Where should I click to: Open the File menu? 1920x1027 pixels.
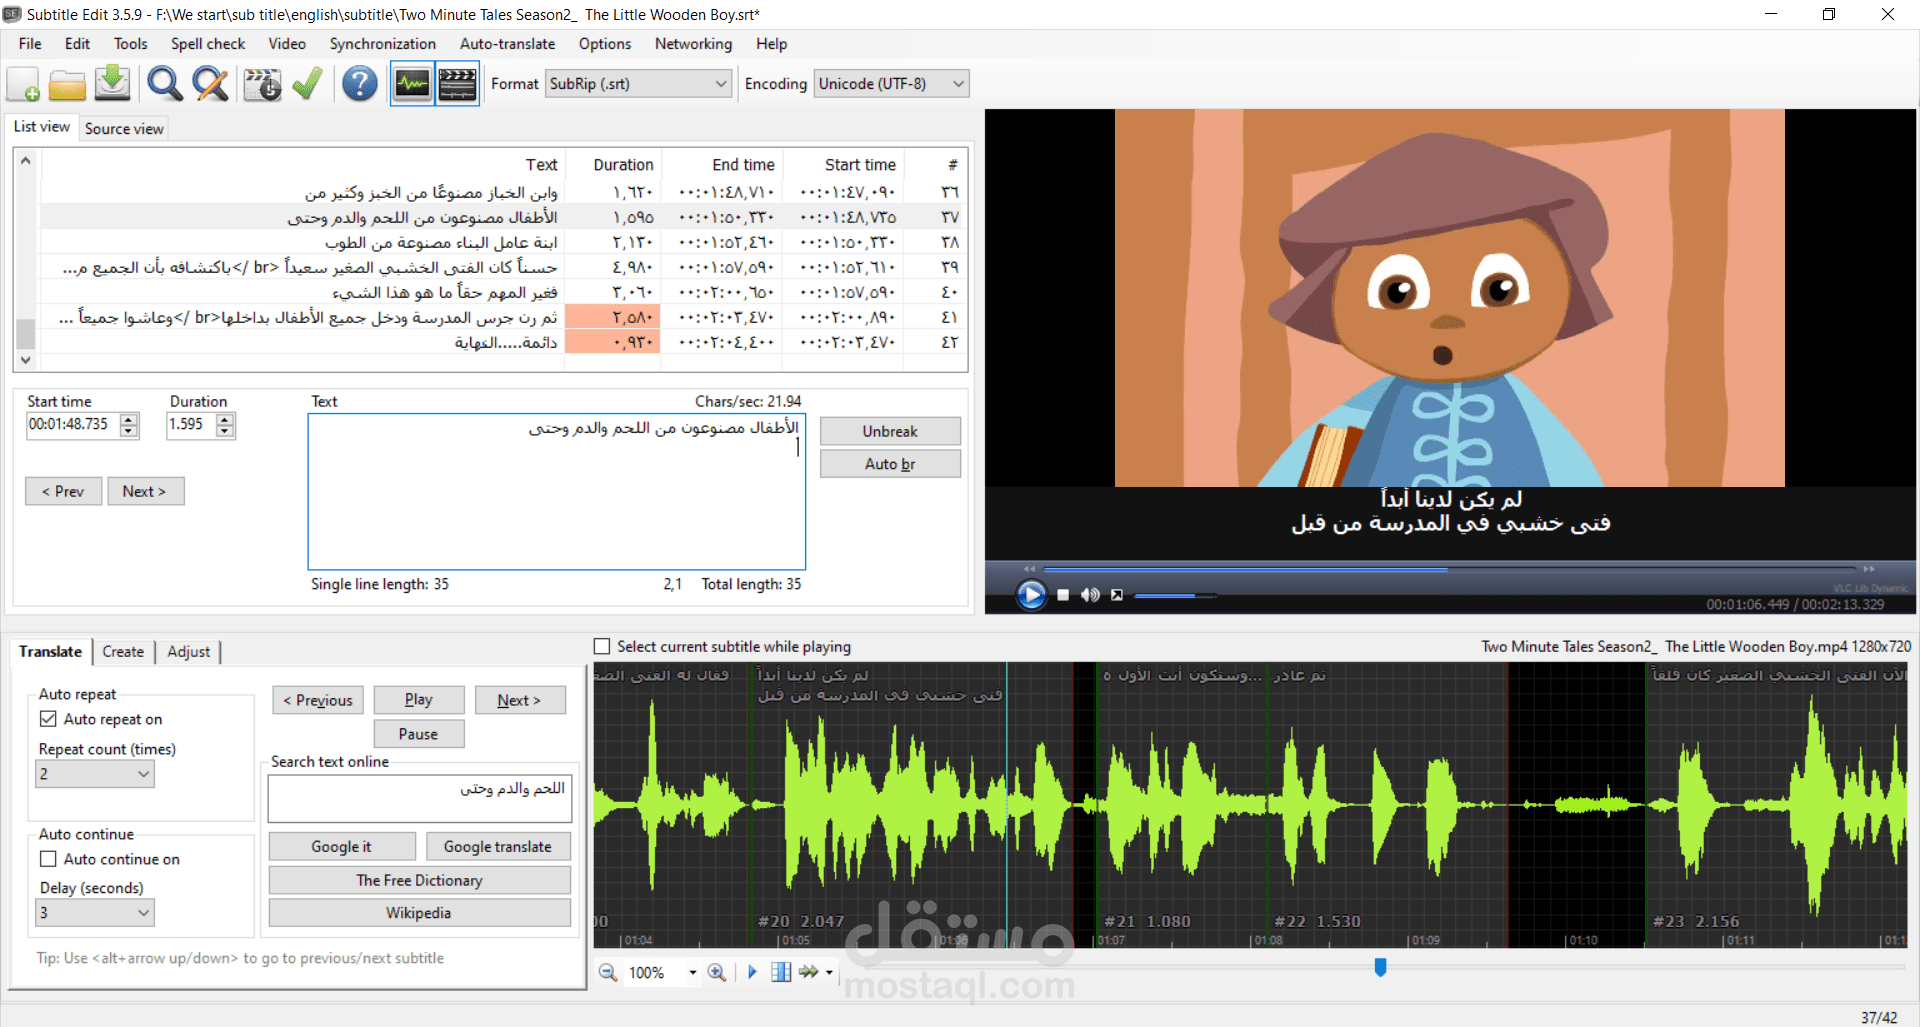(30, 44)
